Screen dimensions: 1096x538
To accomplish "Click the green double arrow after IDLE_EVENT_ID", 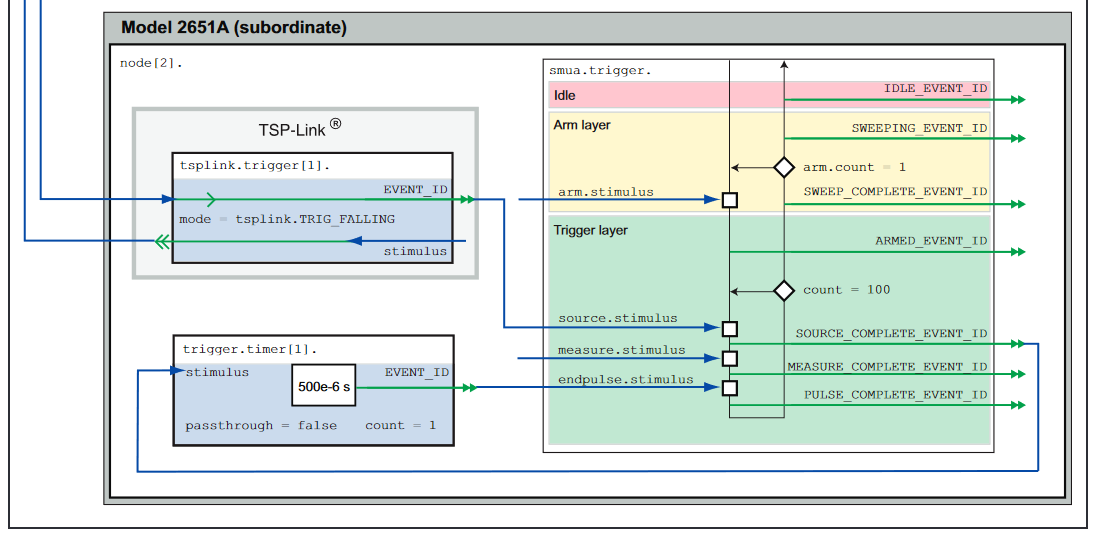I will [x=1016, y=100].
